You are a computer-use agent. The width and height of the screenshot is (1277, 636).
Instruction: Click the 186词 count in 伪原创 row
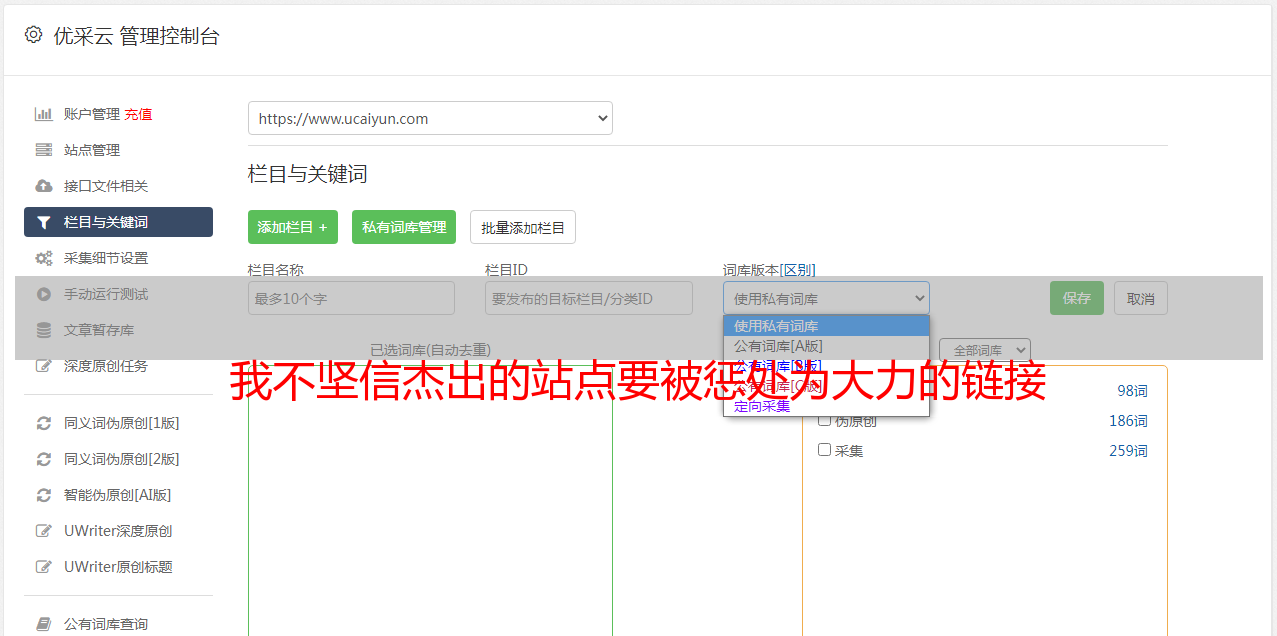click(1128, 421)
